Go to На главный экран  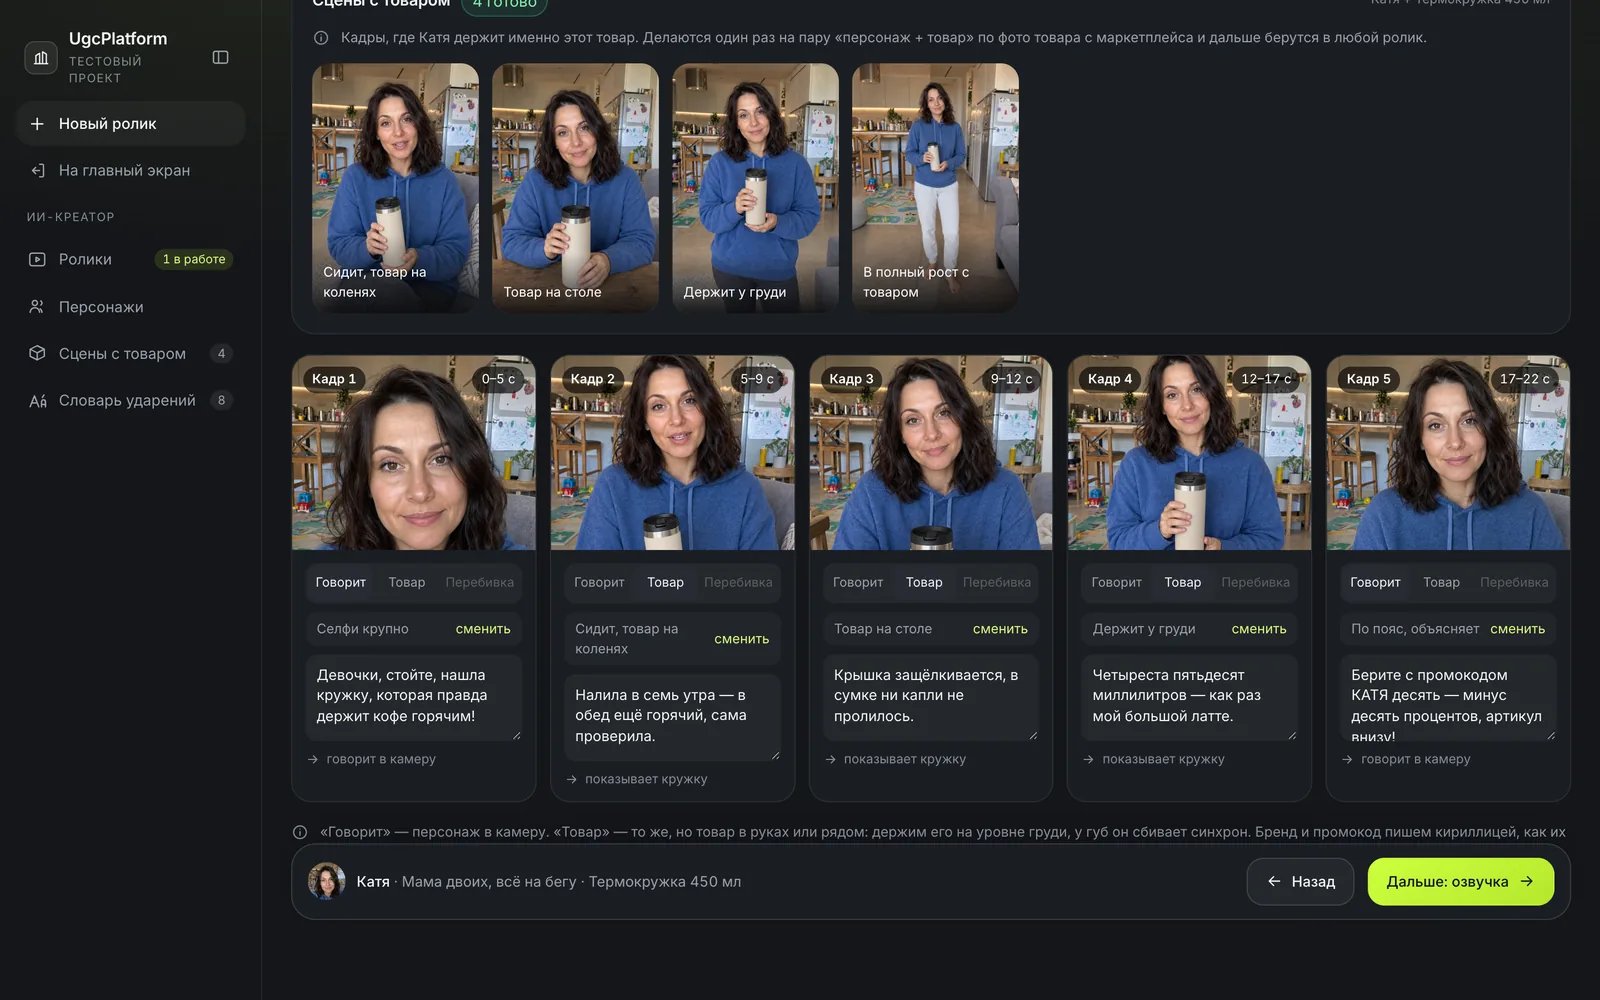(130, 171)
